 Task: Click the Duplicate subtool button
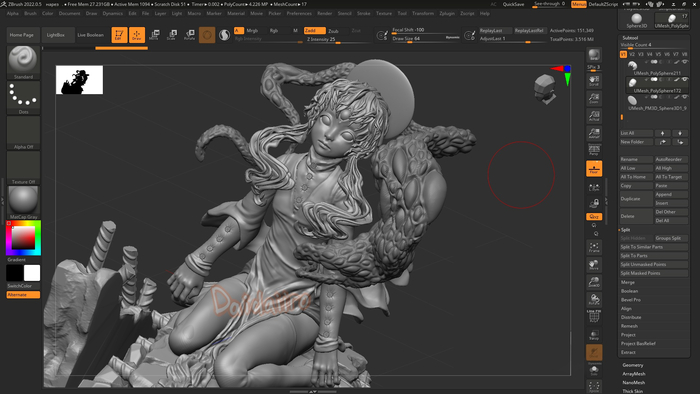(x=636, y=199)
